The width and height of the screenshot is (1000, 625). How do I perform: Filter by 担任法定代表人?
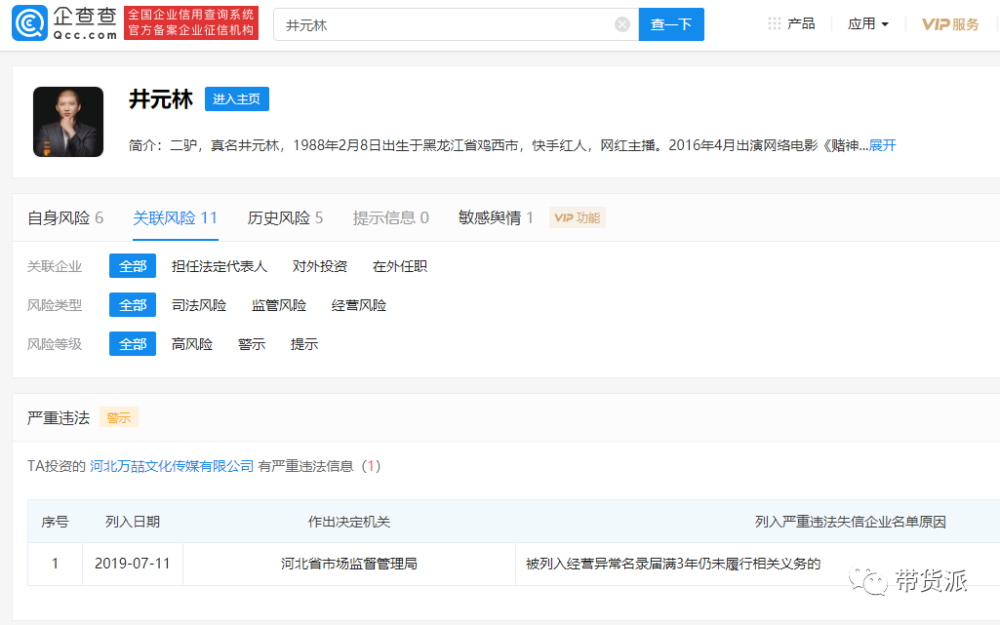pos(219,267)
